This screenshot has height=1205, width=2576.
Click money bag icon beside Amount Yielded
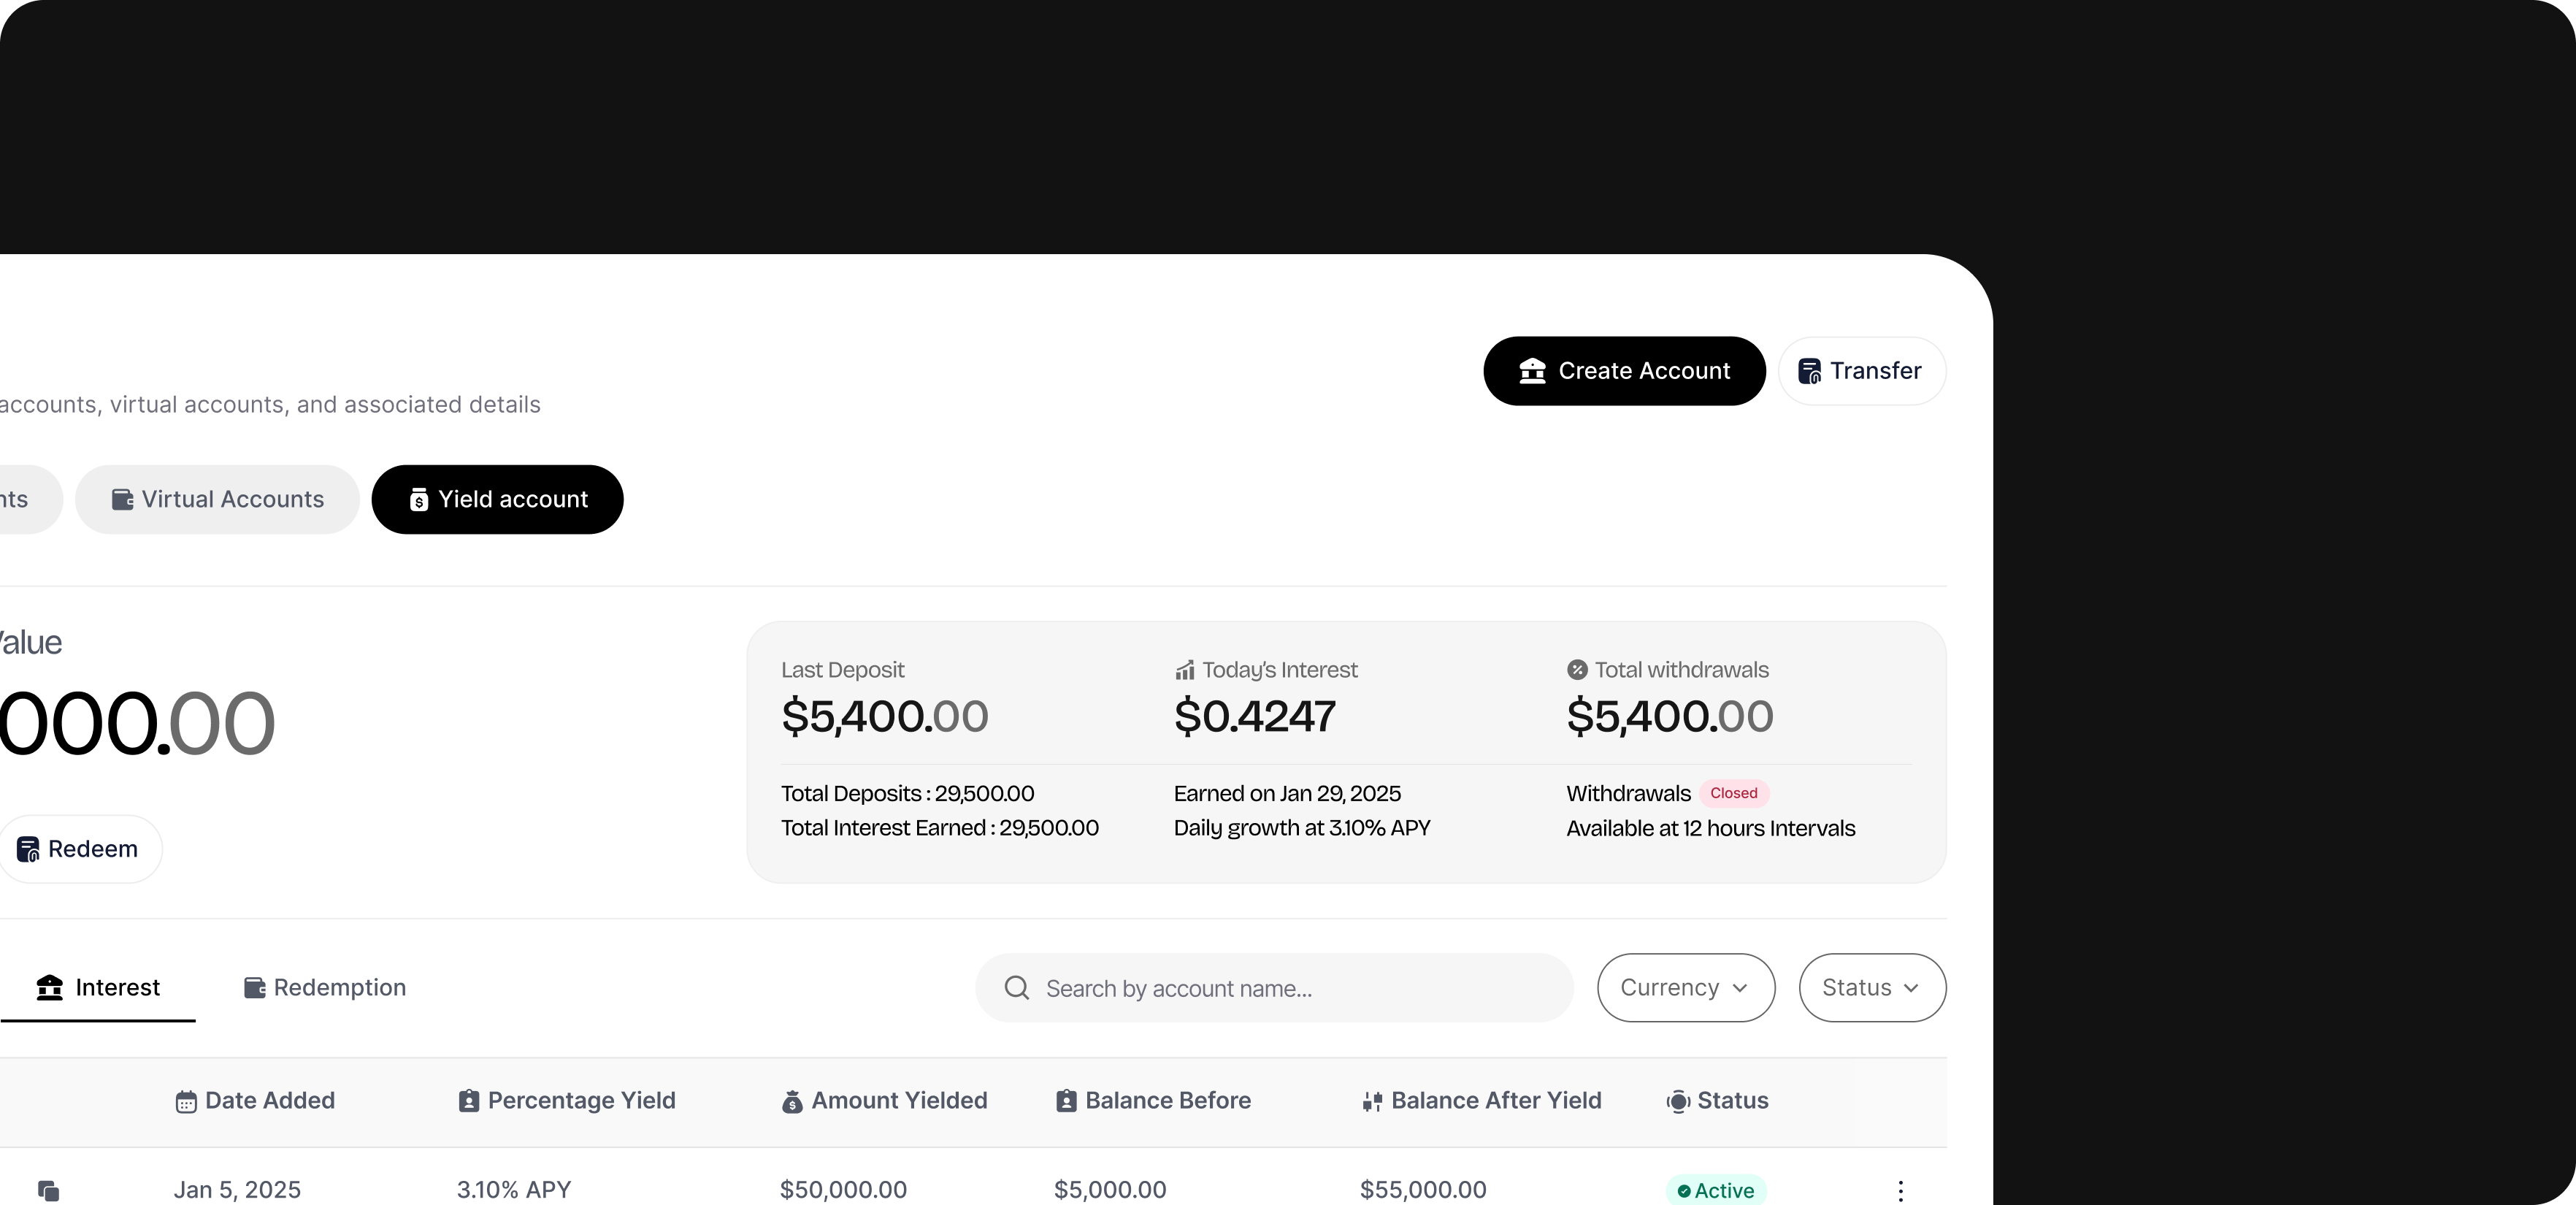point(792,1102)
